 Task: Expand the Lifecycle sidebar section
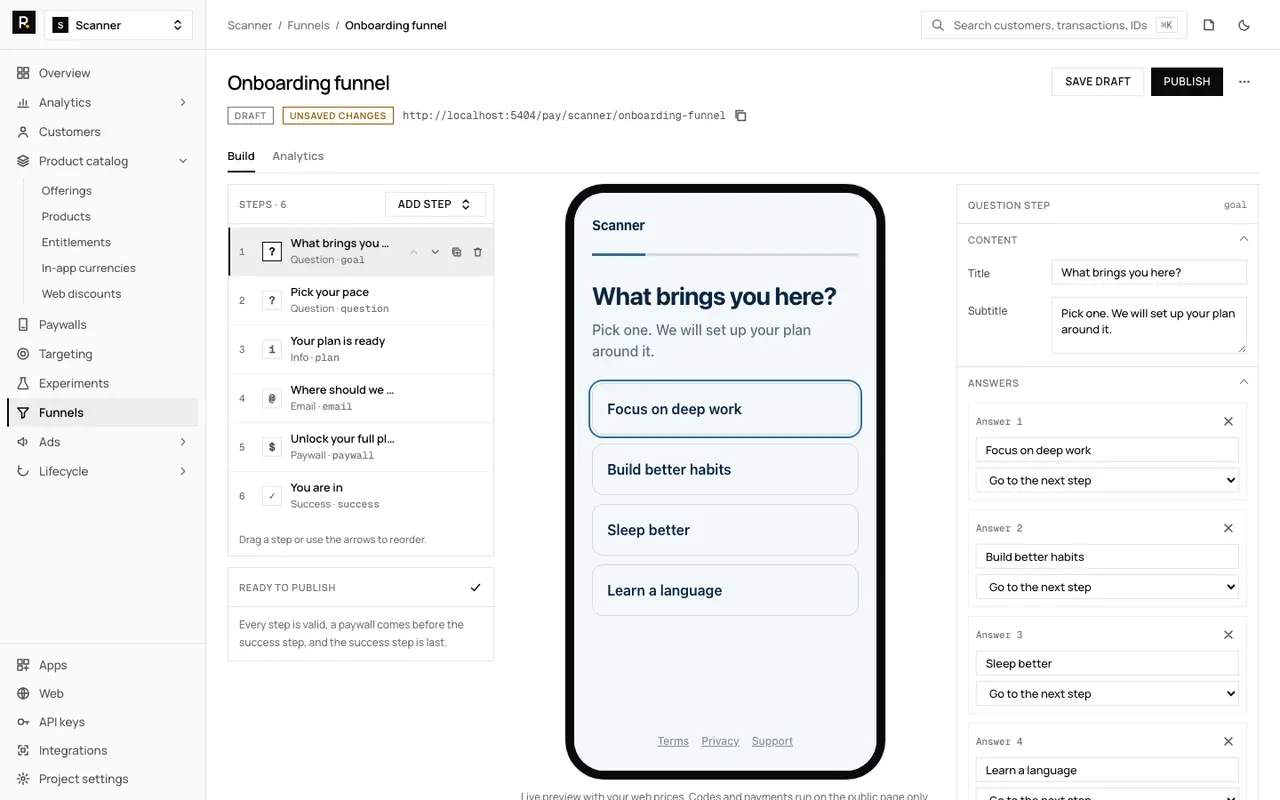pyautogui.click(x=183, y=471)
